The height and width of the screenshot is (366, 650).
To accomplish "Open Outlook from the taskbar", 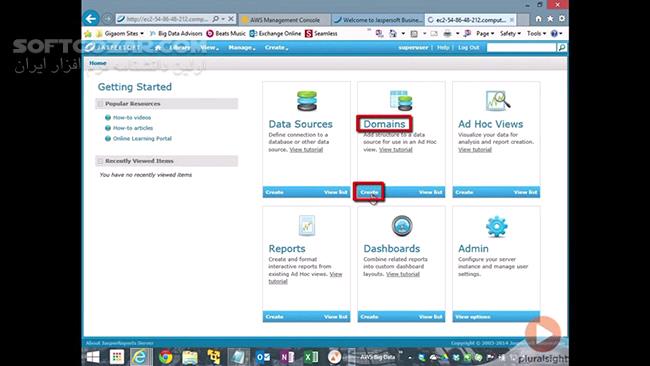I will (x=263, y=357).
